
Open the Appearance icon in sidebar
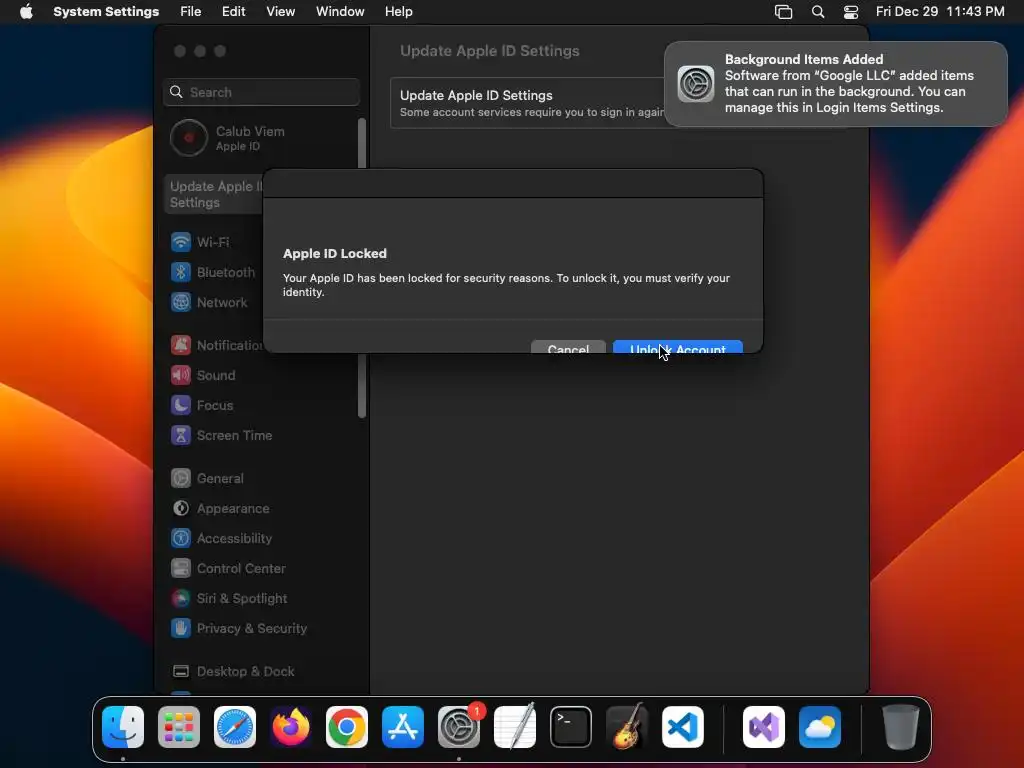(181, 508)
